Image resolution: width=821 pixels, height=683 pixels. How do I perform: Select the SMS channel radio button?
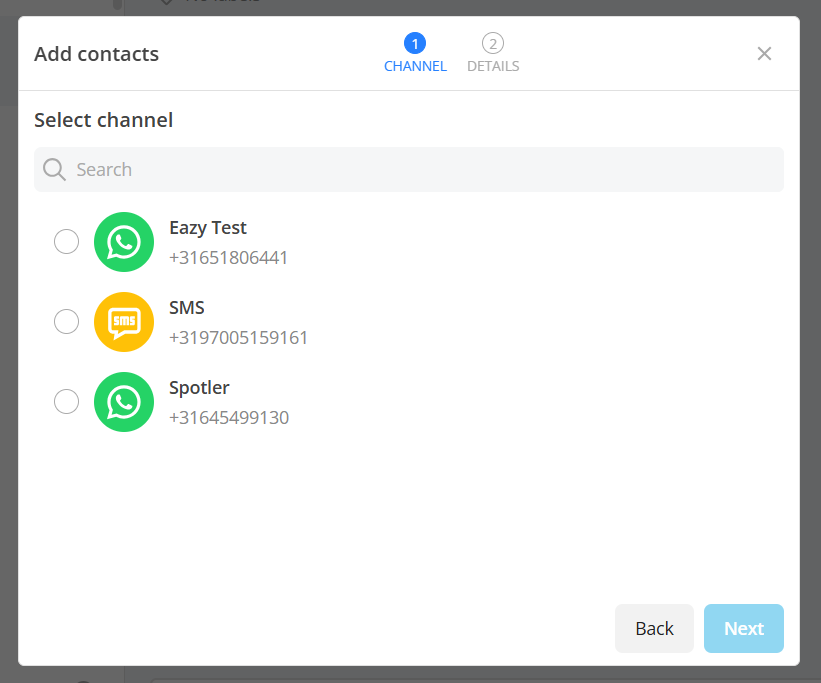pos(66,321)
